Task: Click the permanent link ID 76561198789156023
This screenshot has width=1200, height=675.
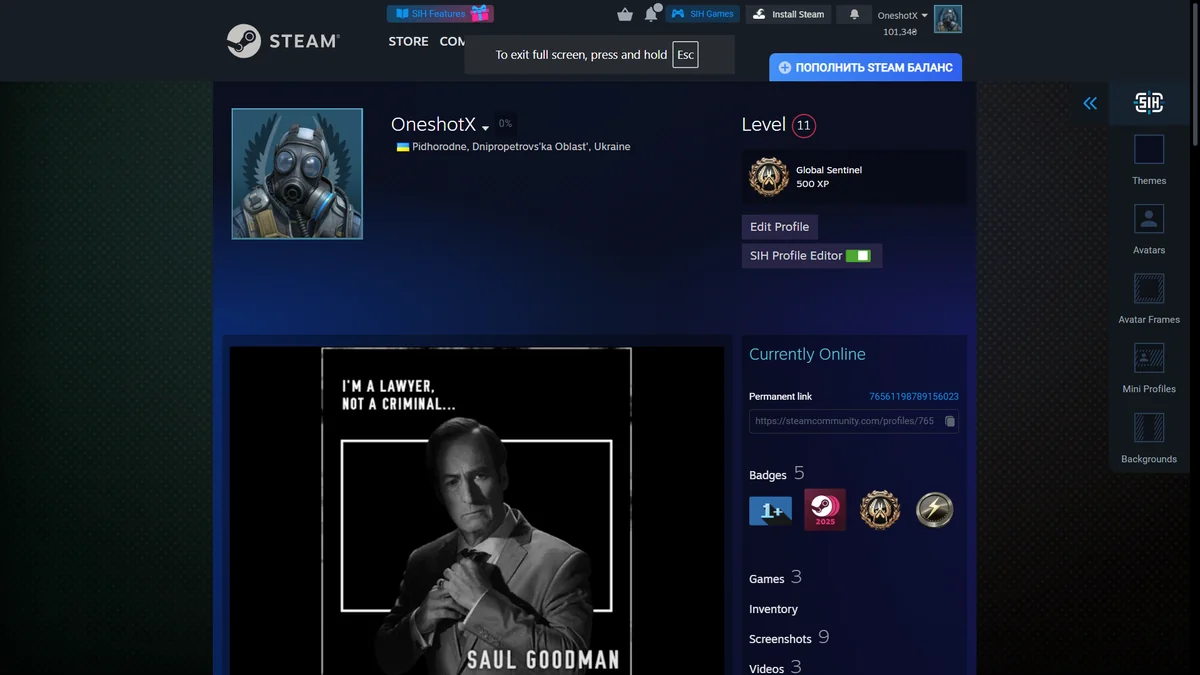Action: tap(914, 397)
